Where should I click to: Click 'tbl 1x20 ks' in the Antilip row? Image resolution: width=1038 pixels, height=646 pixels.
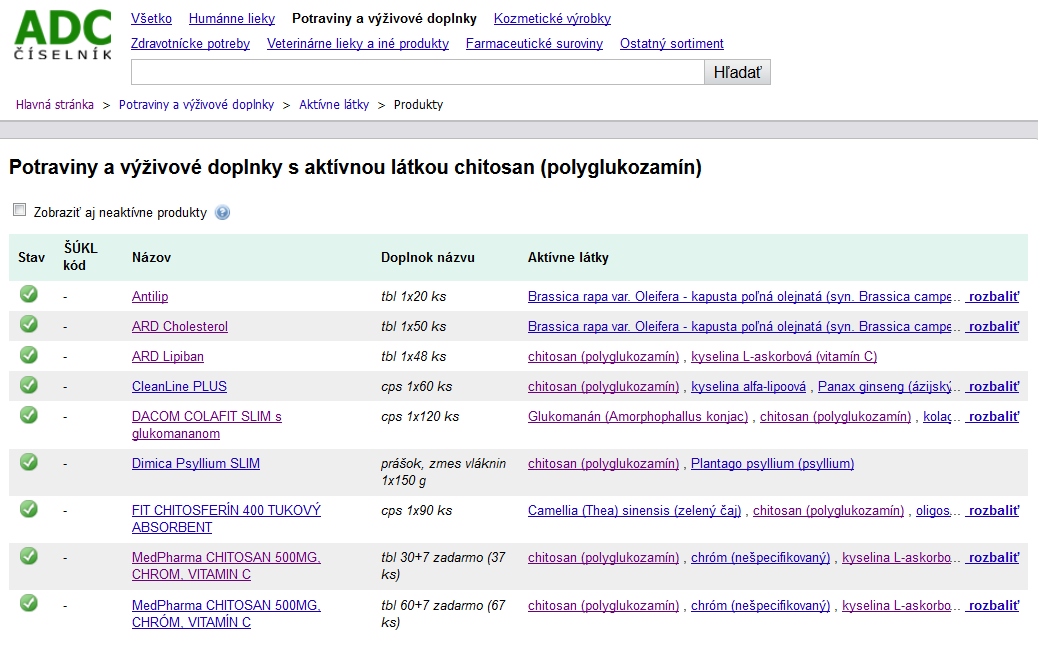(414, 297)
